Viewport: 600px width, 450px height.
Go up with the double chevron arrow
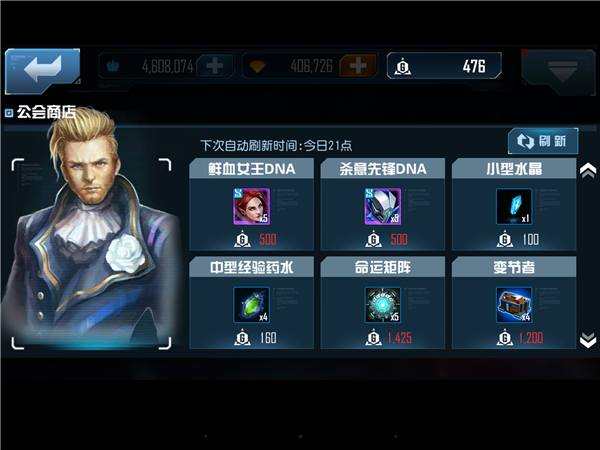pyautogui.click(x=588, y=170)
